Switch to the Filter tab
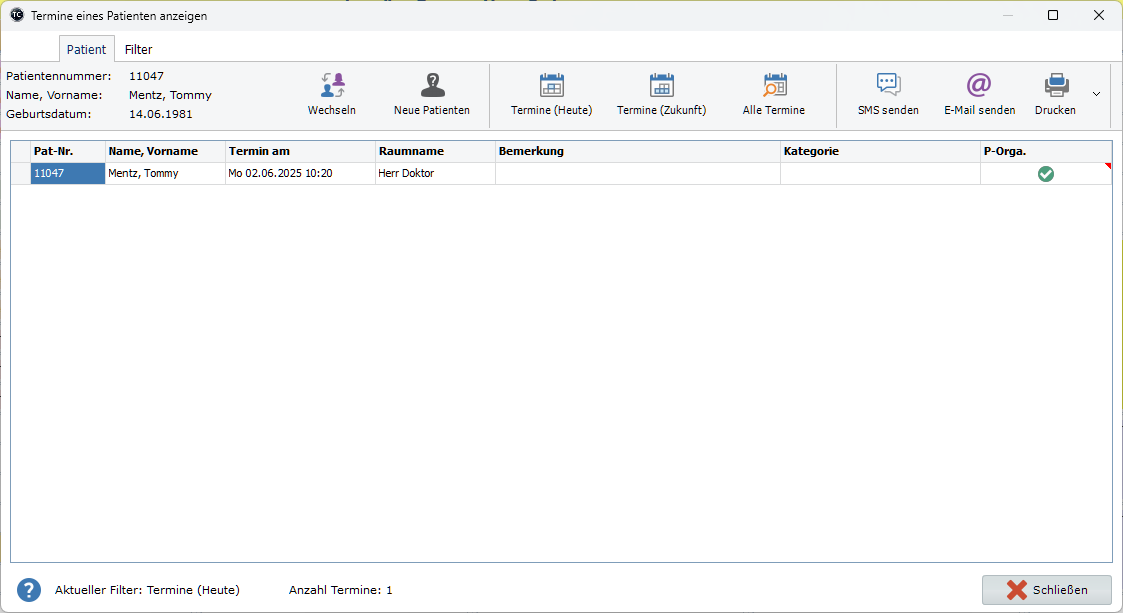This screenshot has height=613, width=1123. pyautogui.click(x=138, y=49)
